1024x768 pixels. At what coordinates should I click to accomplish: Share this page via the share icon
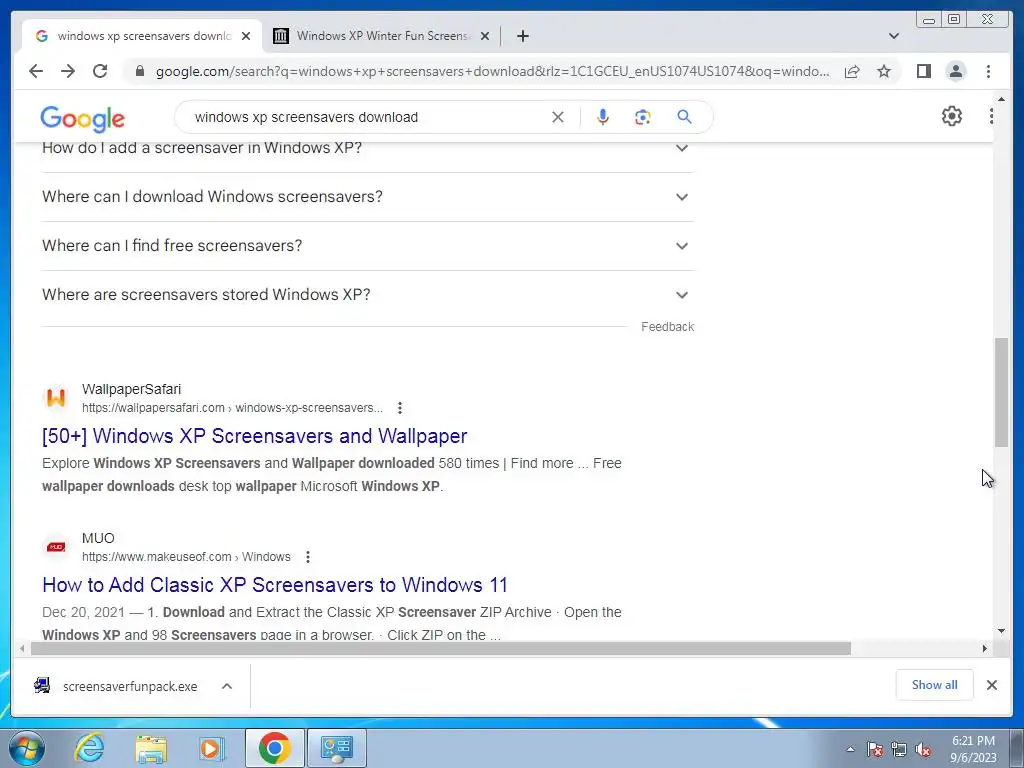click(x=852, y=71)
